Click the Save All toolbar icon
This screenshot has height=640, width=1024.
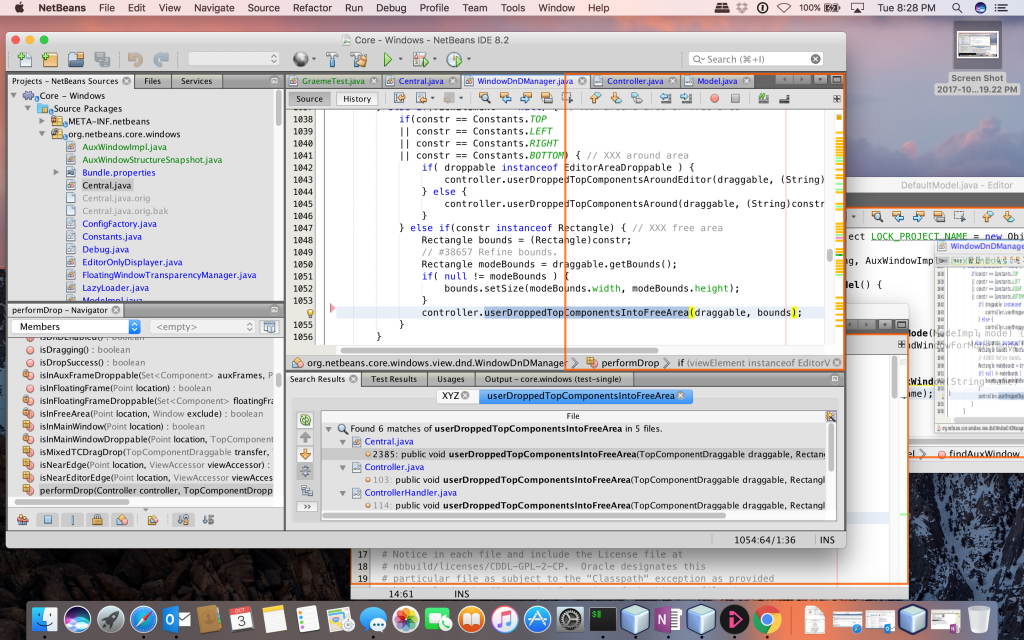(x=102, y=59)
